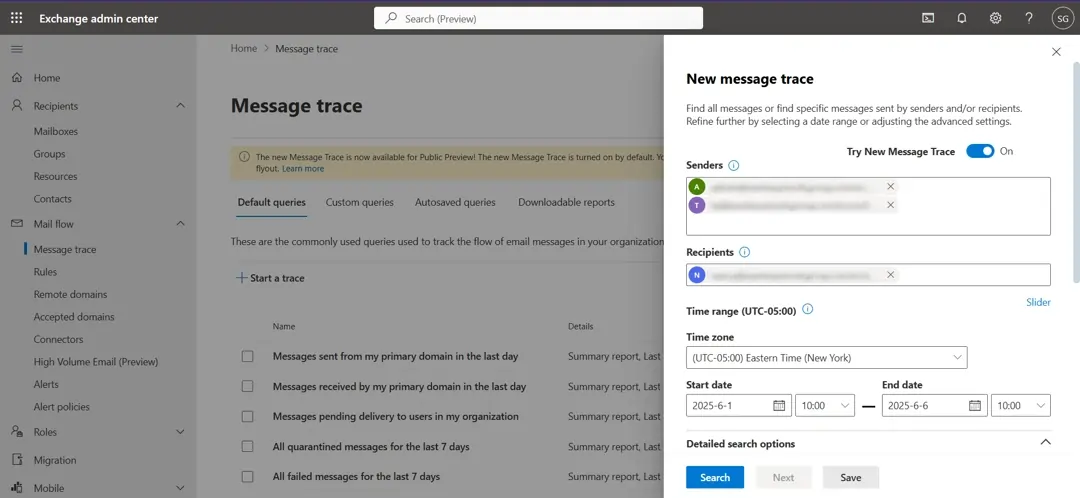
Task: Click inside the Senders input box
Action: [868, 206]
